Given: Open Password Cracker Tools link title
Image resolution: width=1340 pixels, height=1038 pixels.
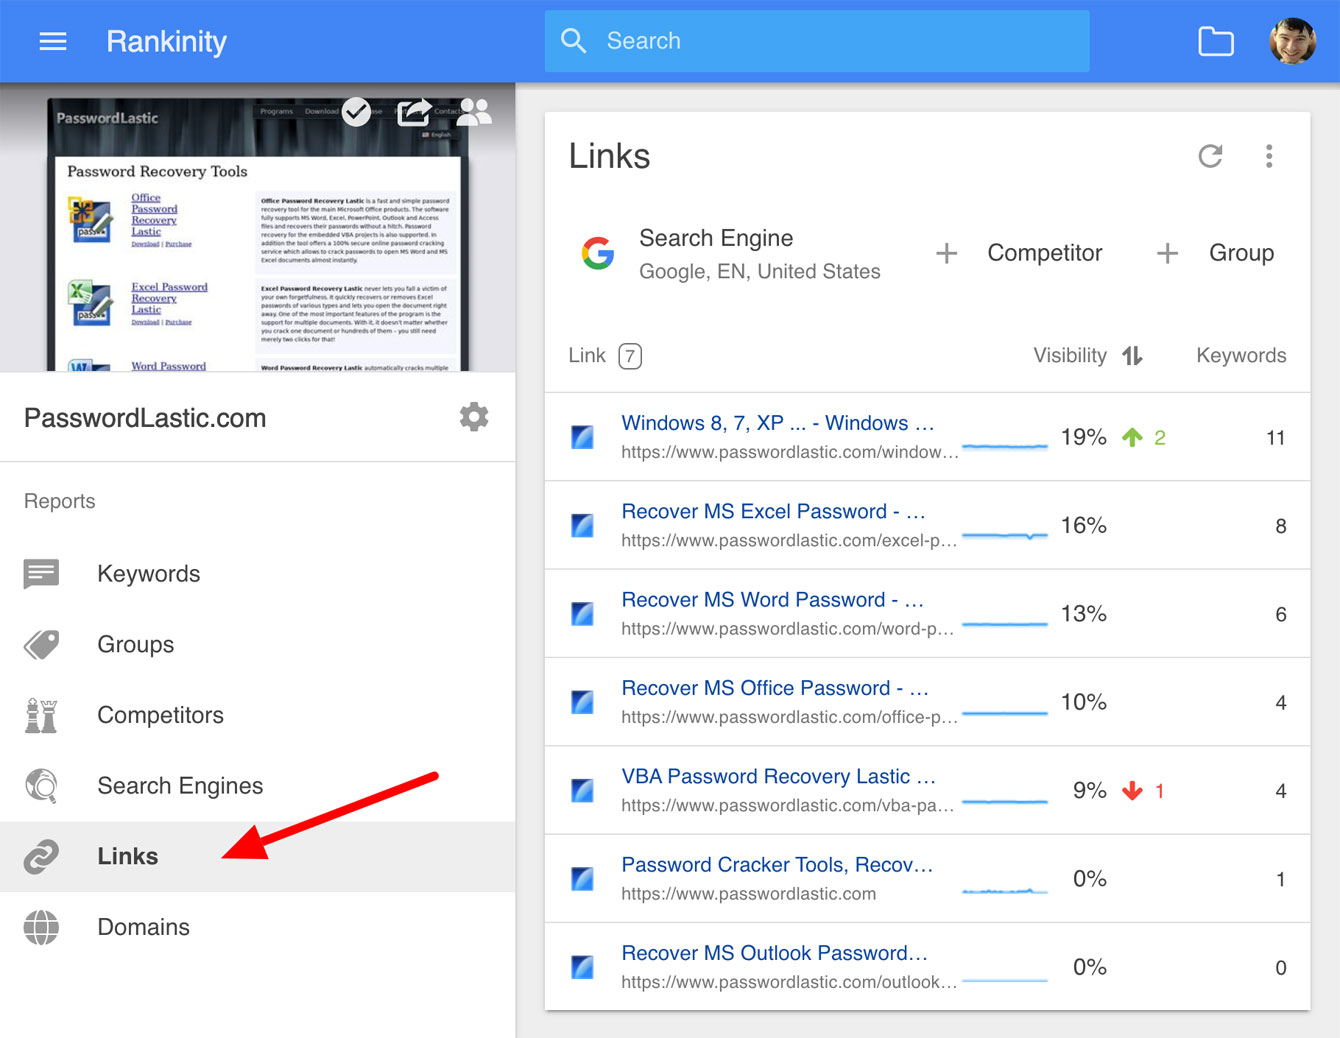Looking at the screenshot, I should [x=777, y=865].
